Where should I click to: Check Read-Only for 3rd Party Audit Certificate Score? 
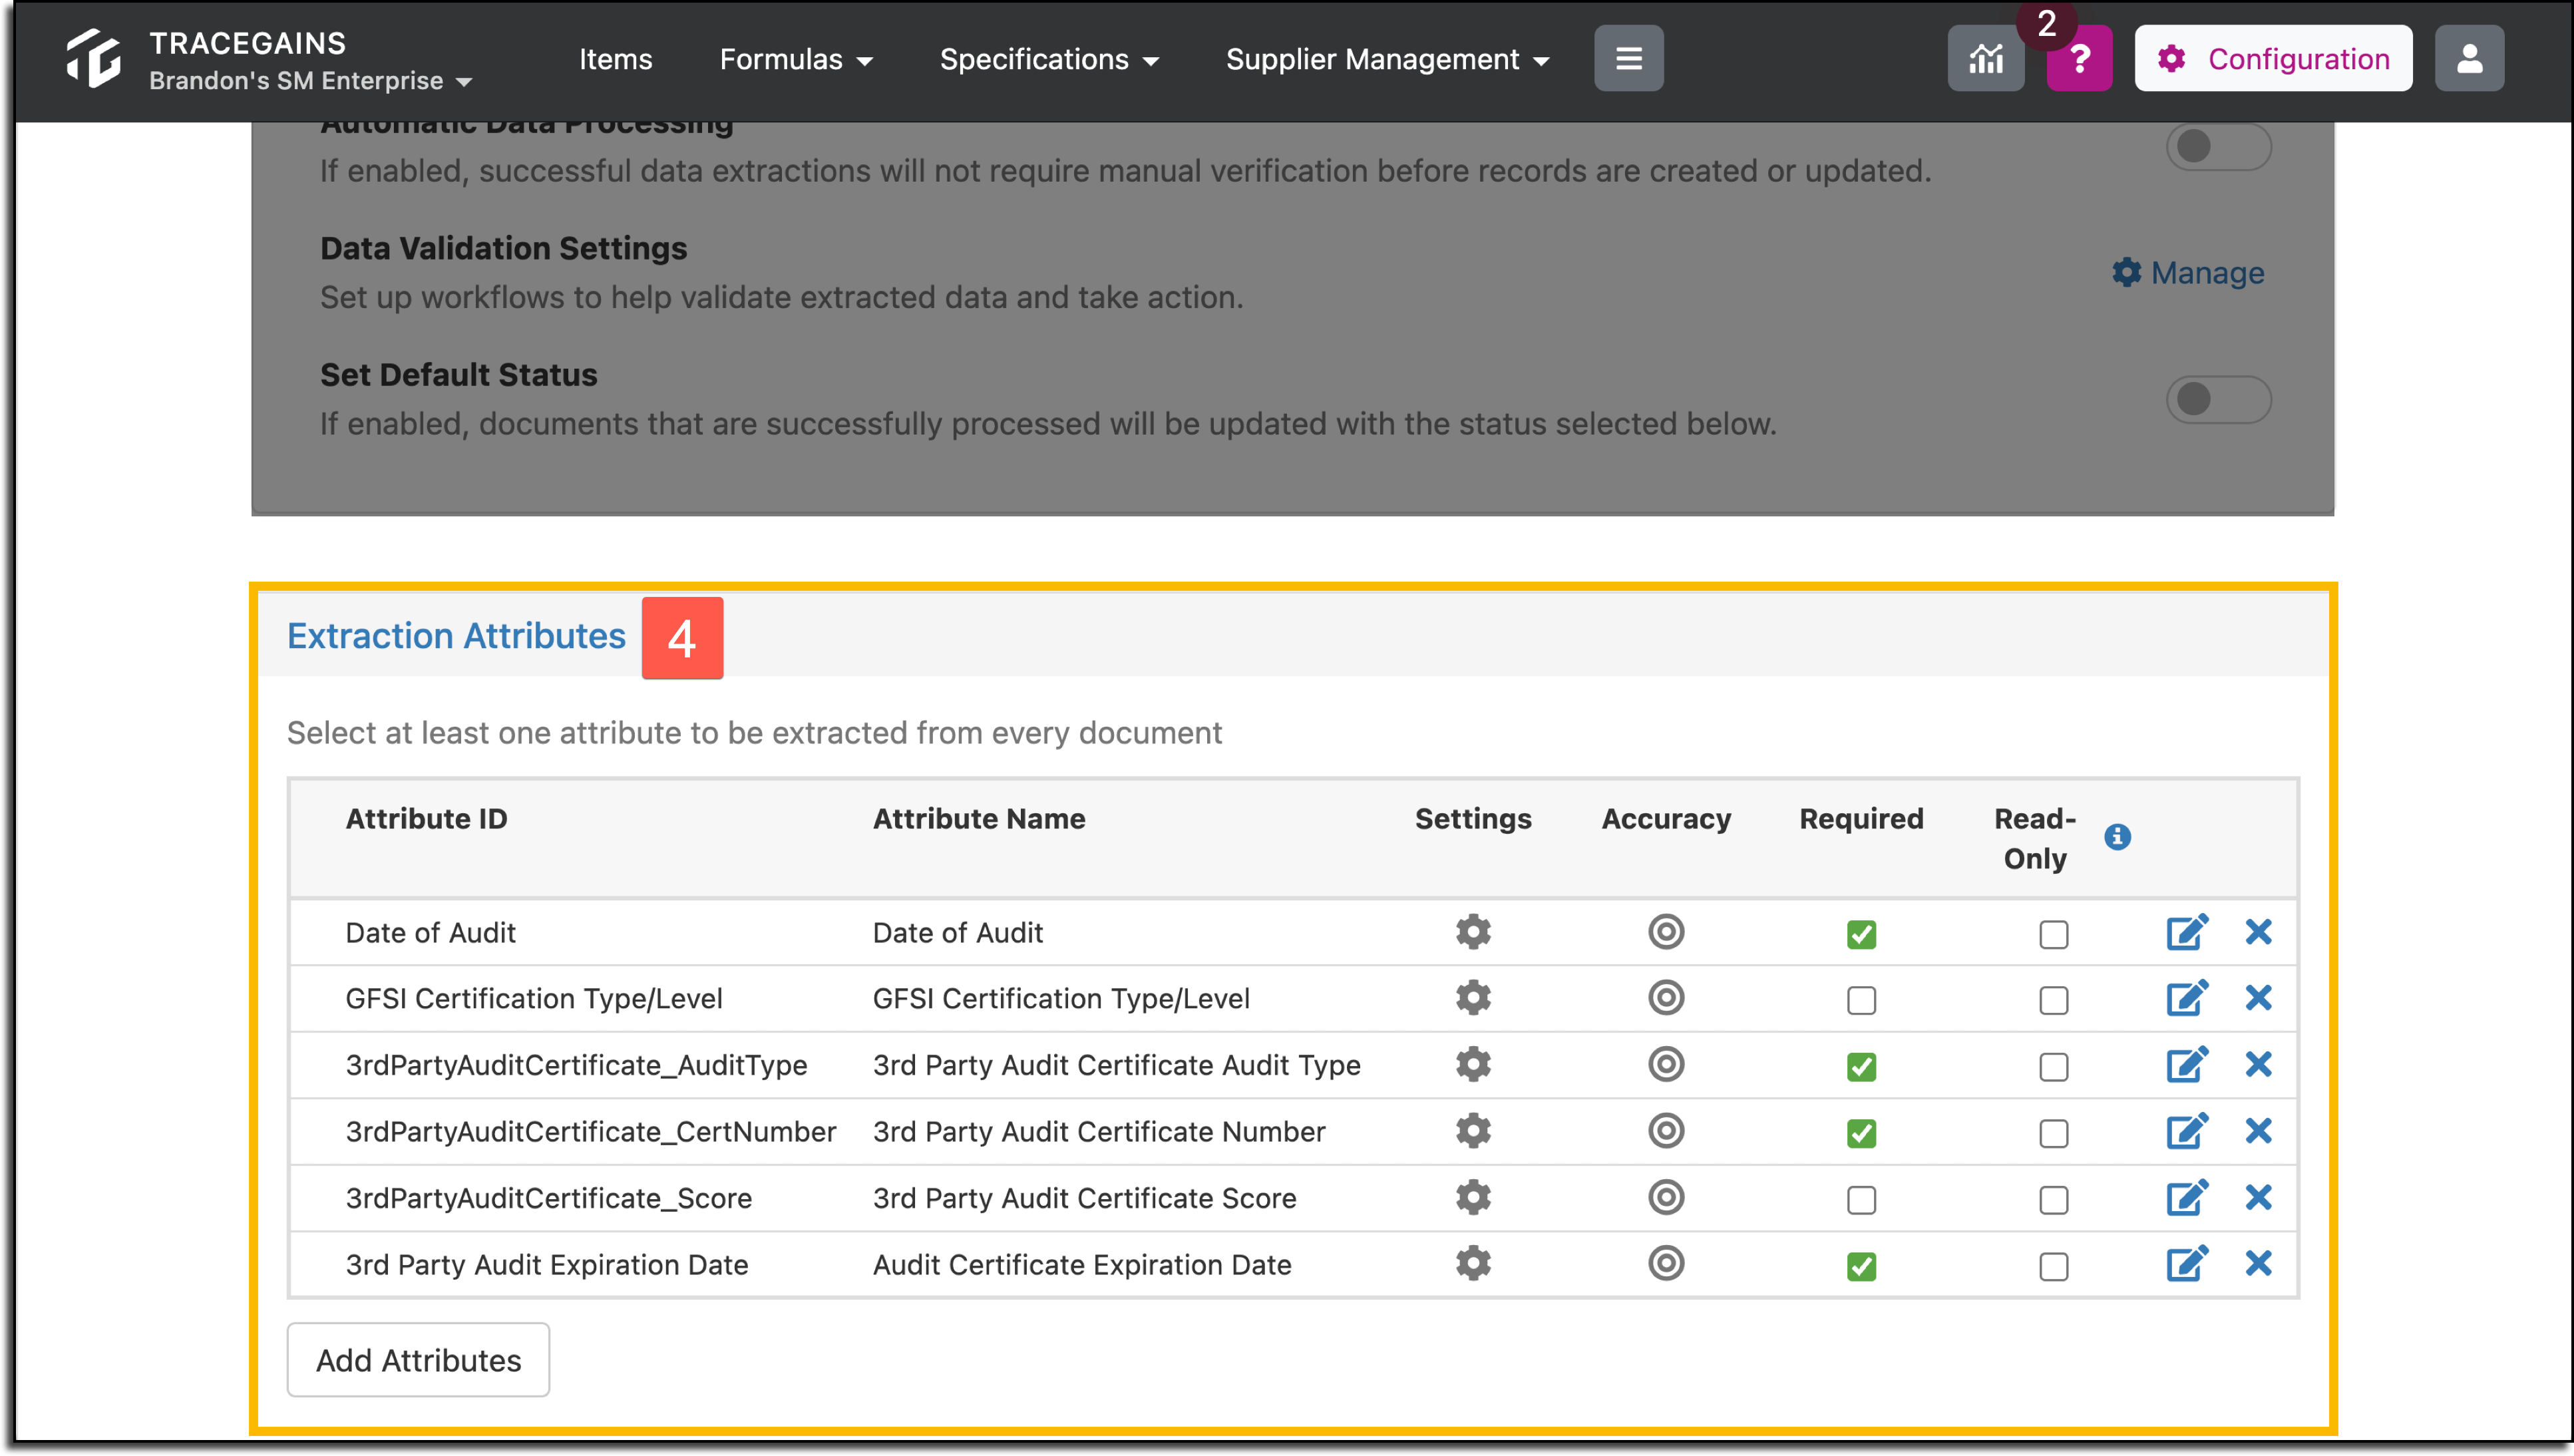[2053, 1200]
